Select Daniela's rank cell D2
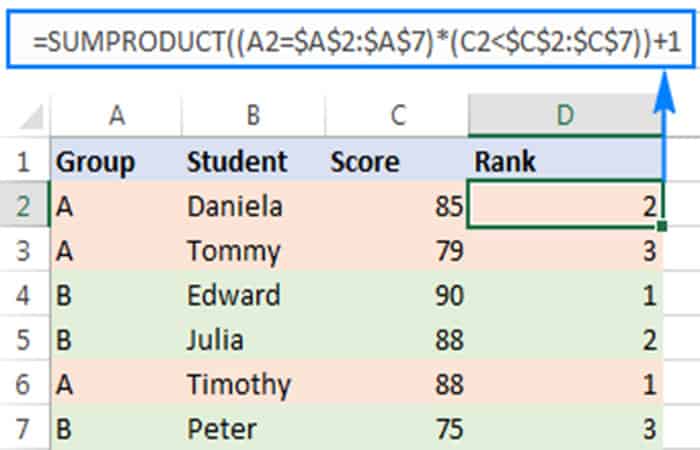The height and width of the screenshot is (450, 700). (x=565, y=204)
